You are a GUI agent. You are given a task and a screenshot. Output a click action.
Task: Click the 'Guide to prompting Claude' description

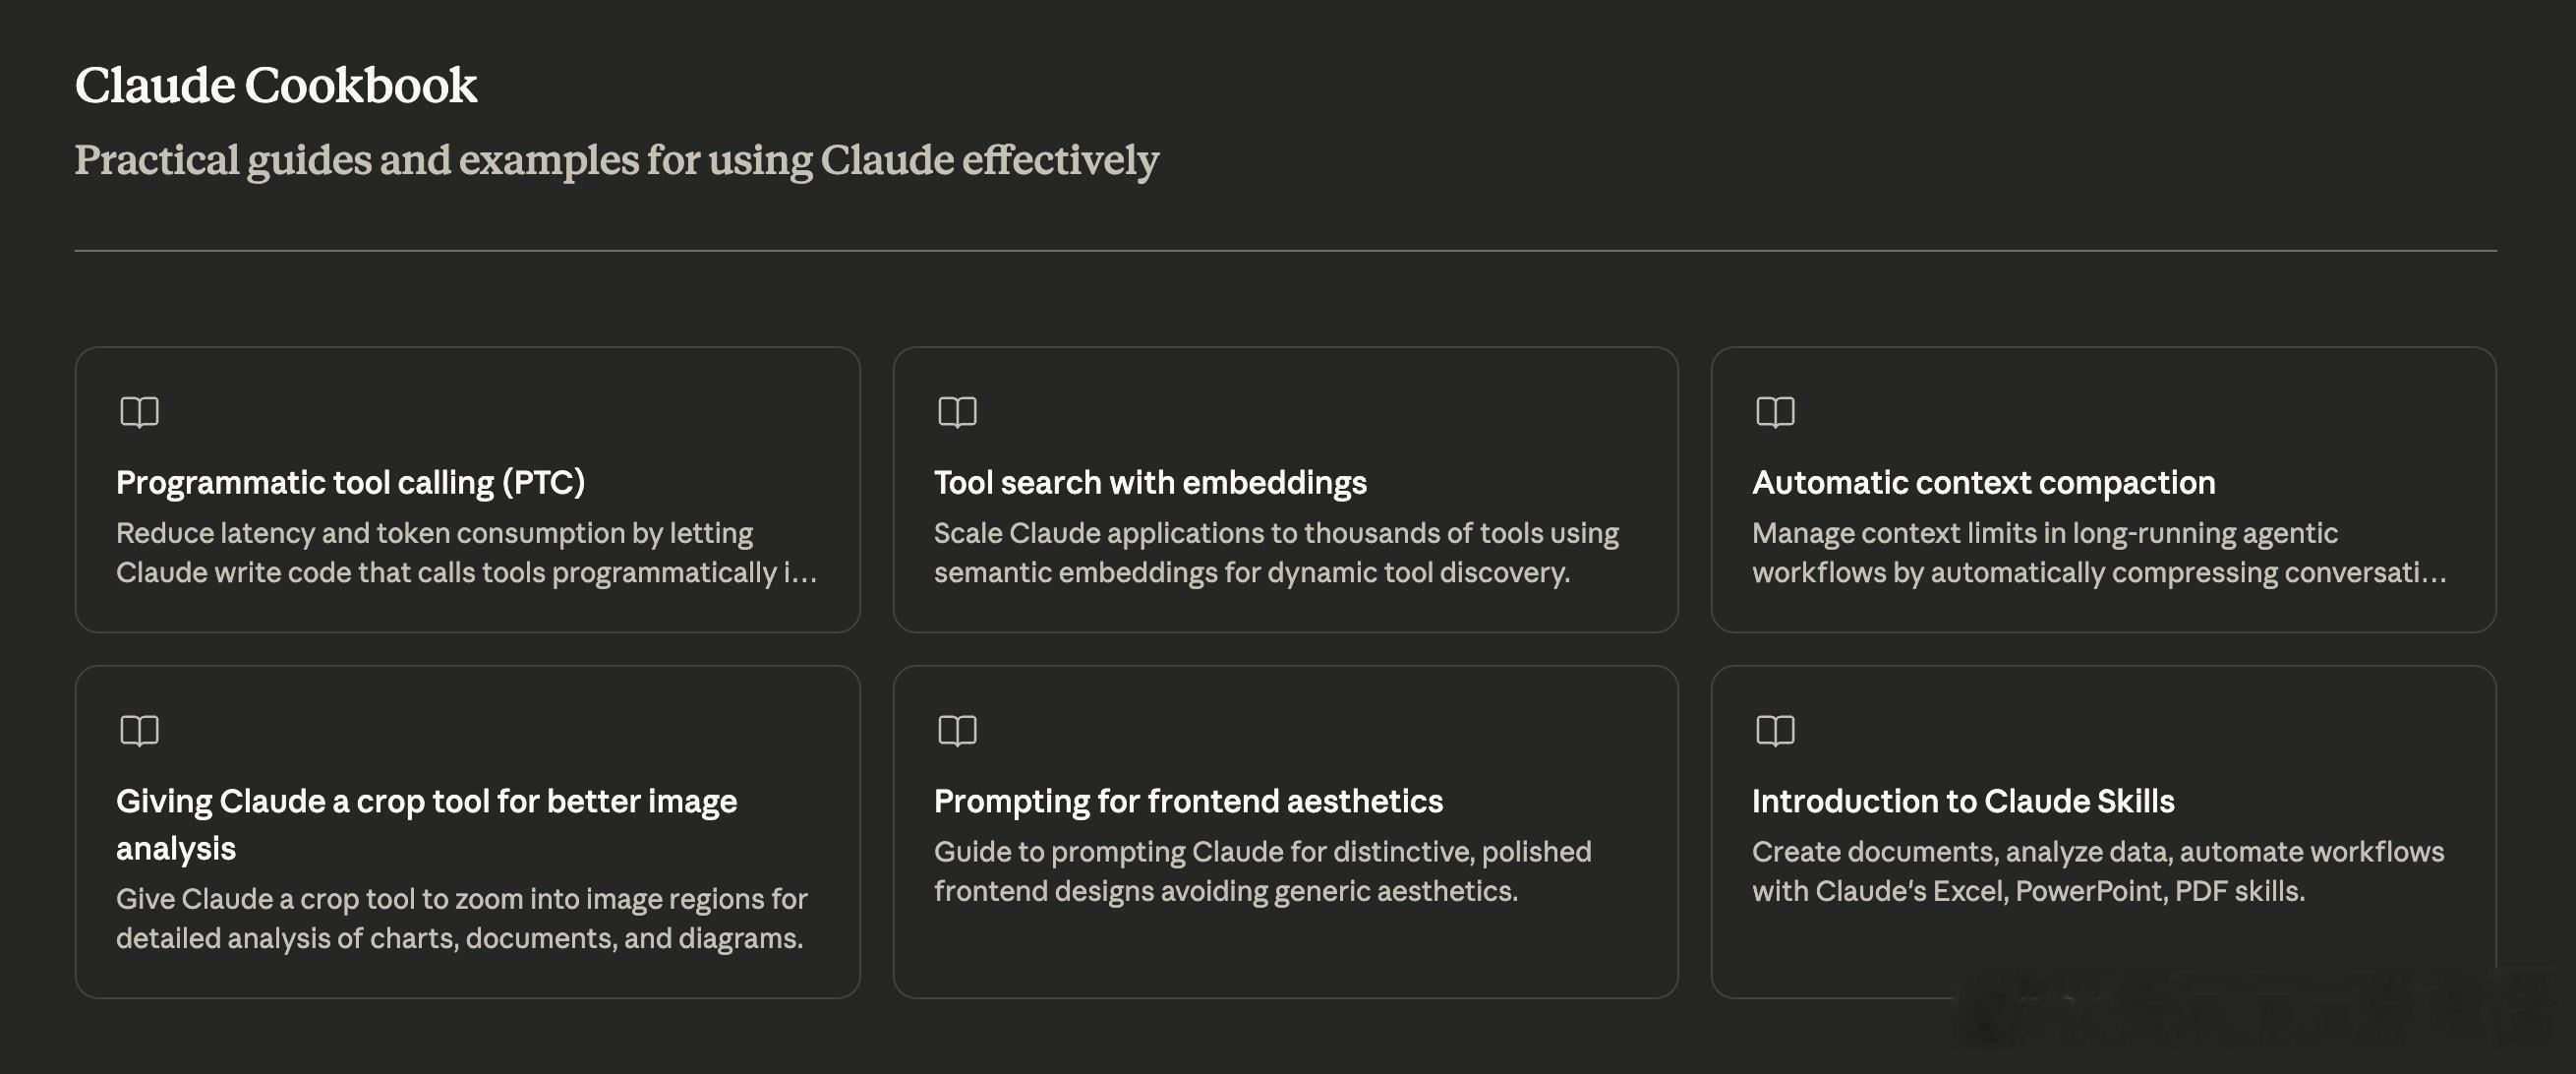(x=1262, y=872)
